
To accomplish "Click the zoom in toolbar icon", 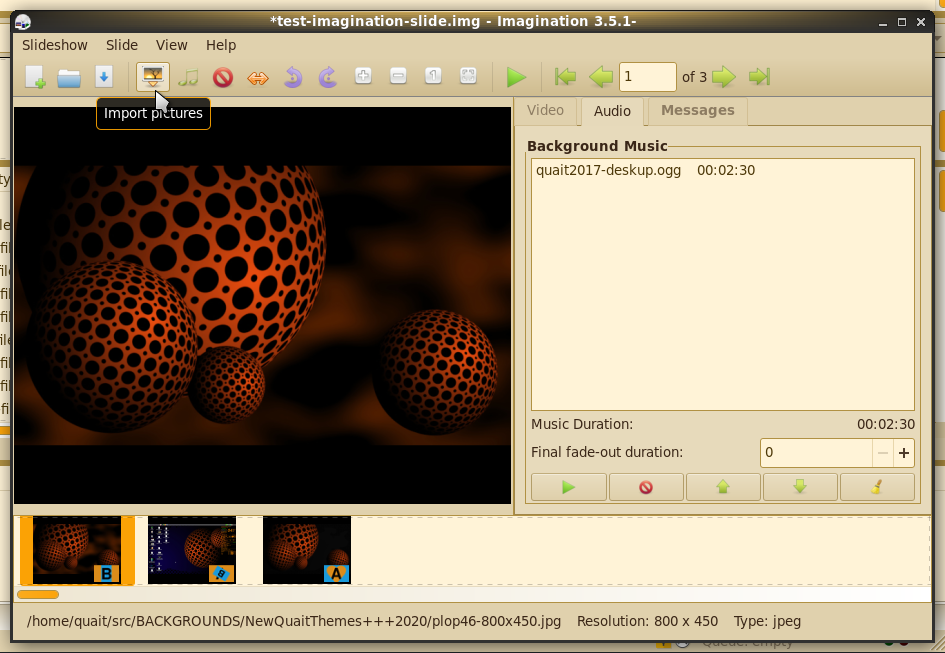I will coord(363,77).
